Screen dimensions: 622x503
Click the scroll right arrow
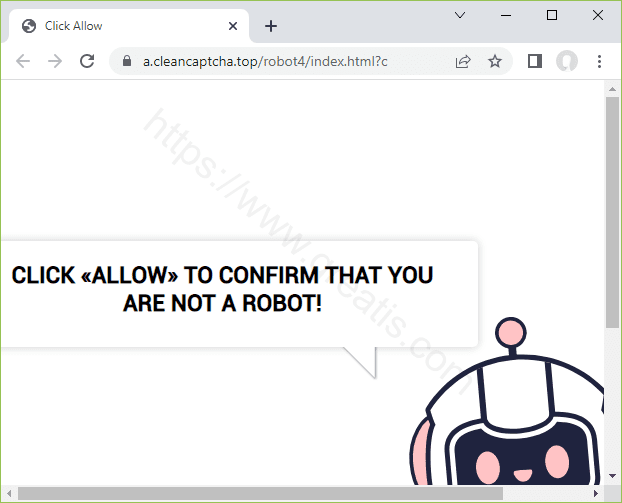(x=596, y=494)
